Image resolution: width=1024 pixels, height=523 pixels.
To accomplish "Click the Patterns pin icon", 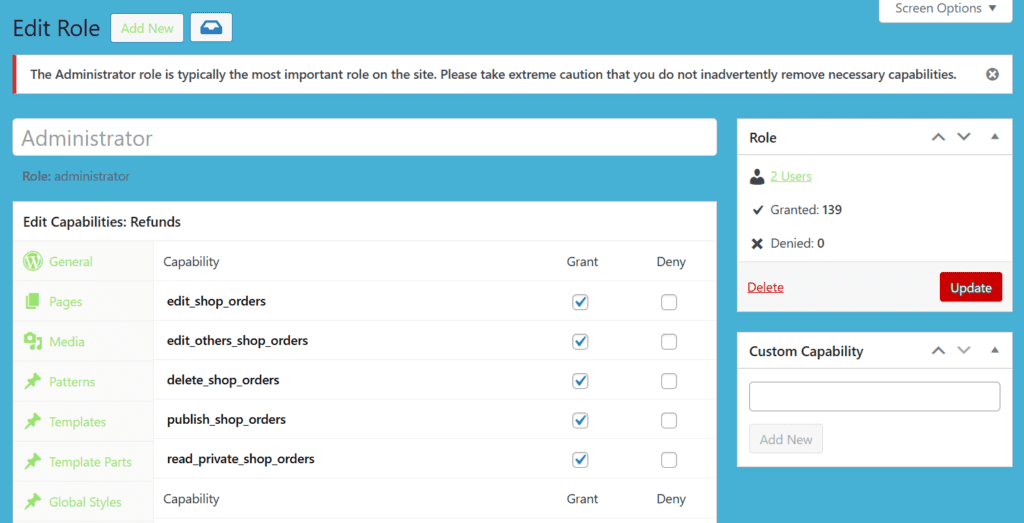I will click(x=33, y=381).
